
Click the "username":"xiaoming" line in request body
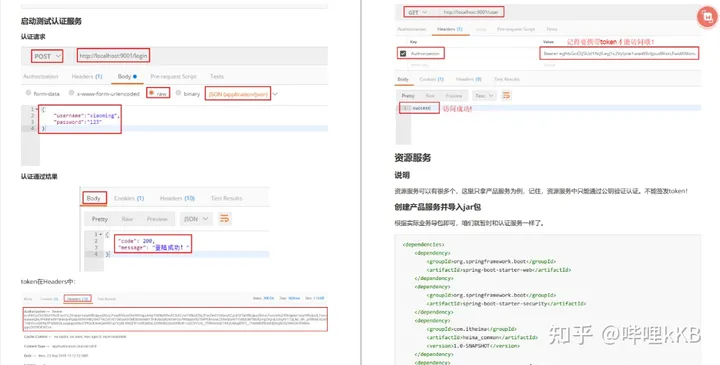pyautogui.click(x=87, y=116)
